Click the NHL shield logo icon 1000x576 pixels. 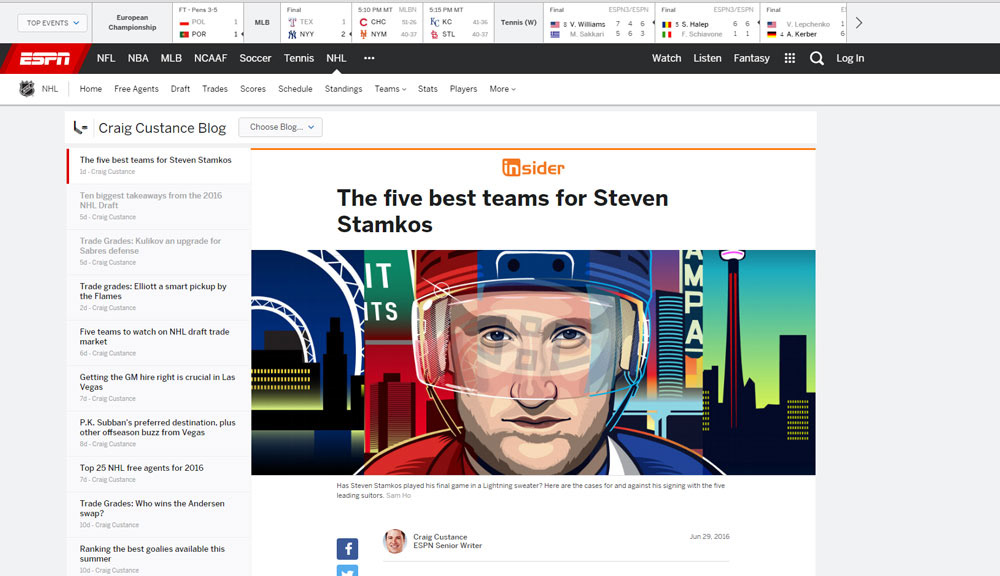tap(27, 89)
